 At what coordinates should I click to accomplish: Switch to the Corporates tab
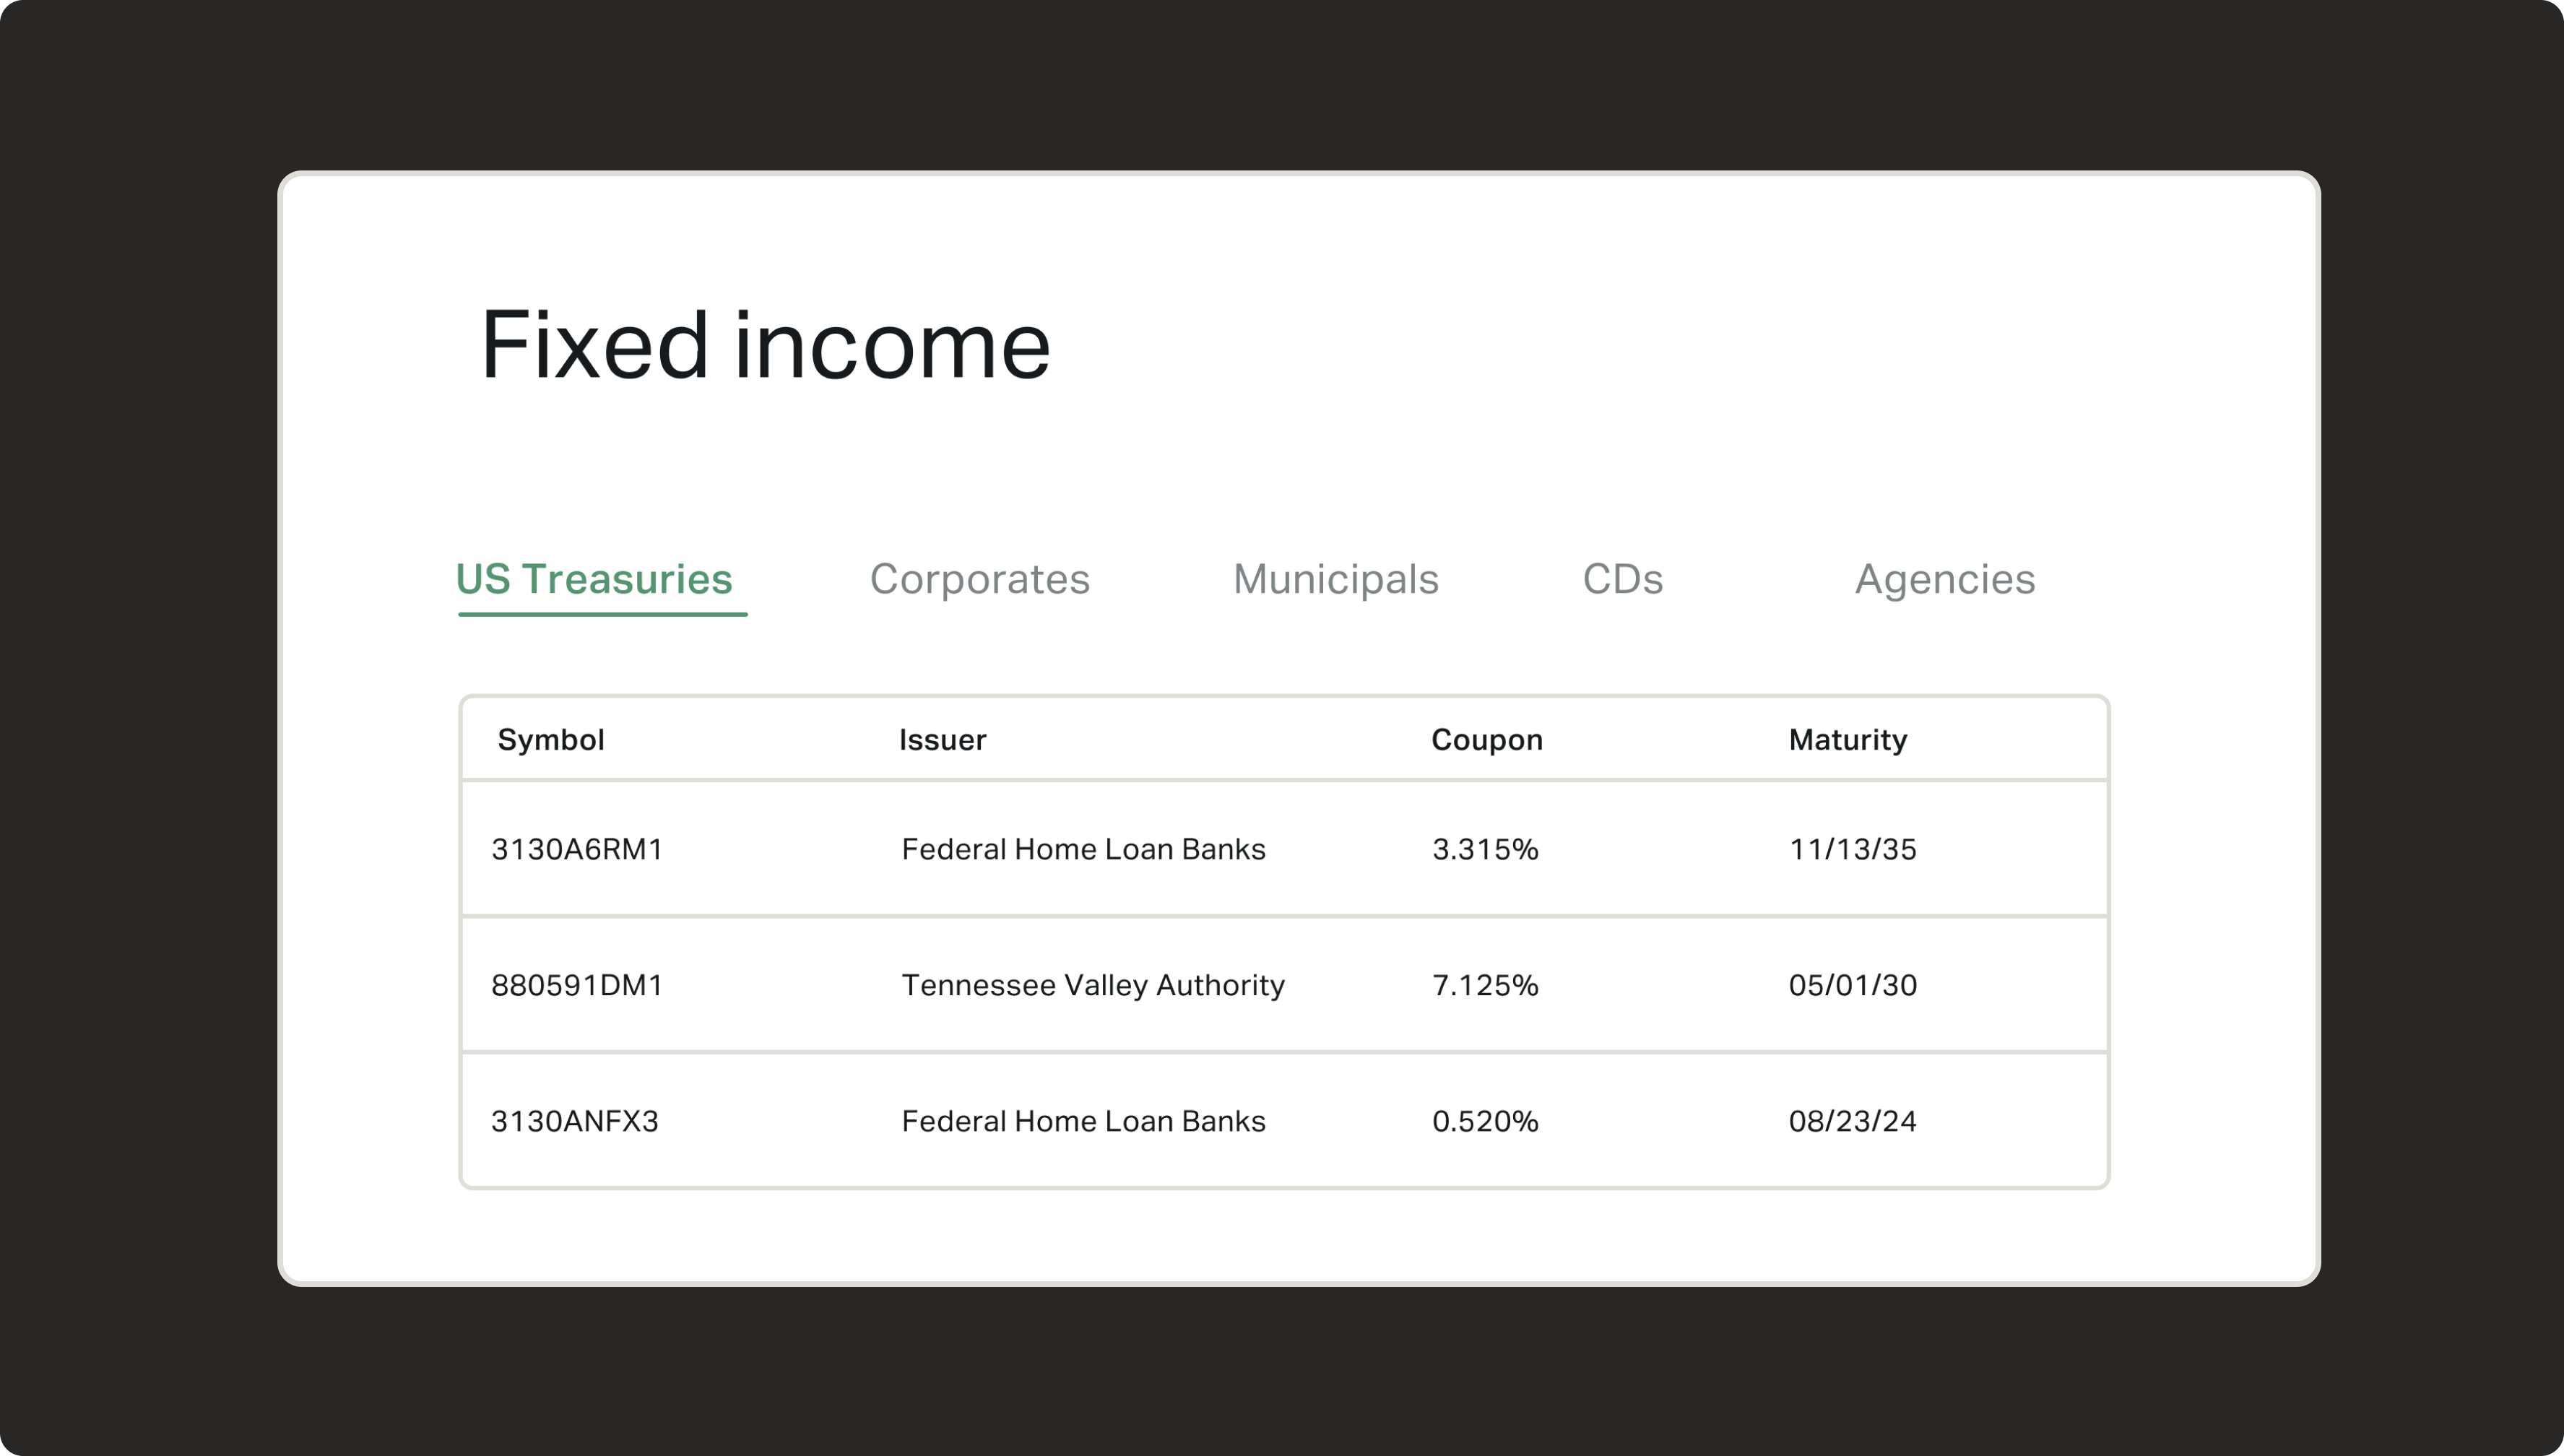pos(980,580)
